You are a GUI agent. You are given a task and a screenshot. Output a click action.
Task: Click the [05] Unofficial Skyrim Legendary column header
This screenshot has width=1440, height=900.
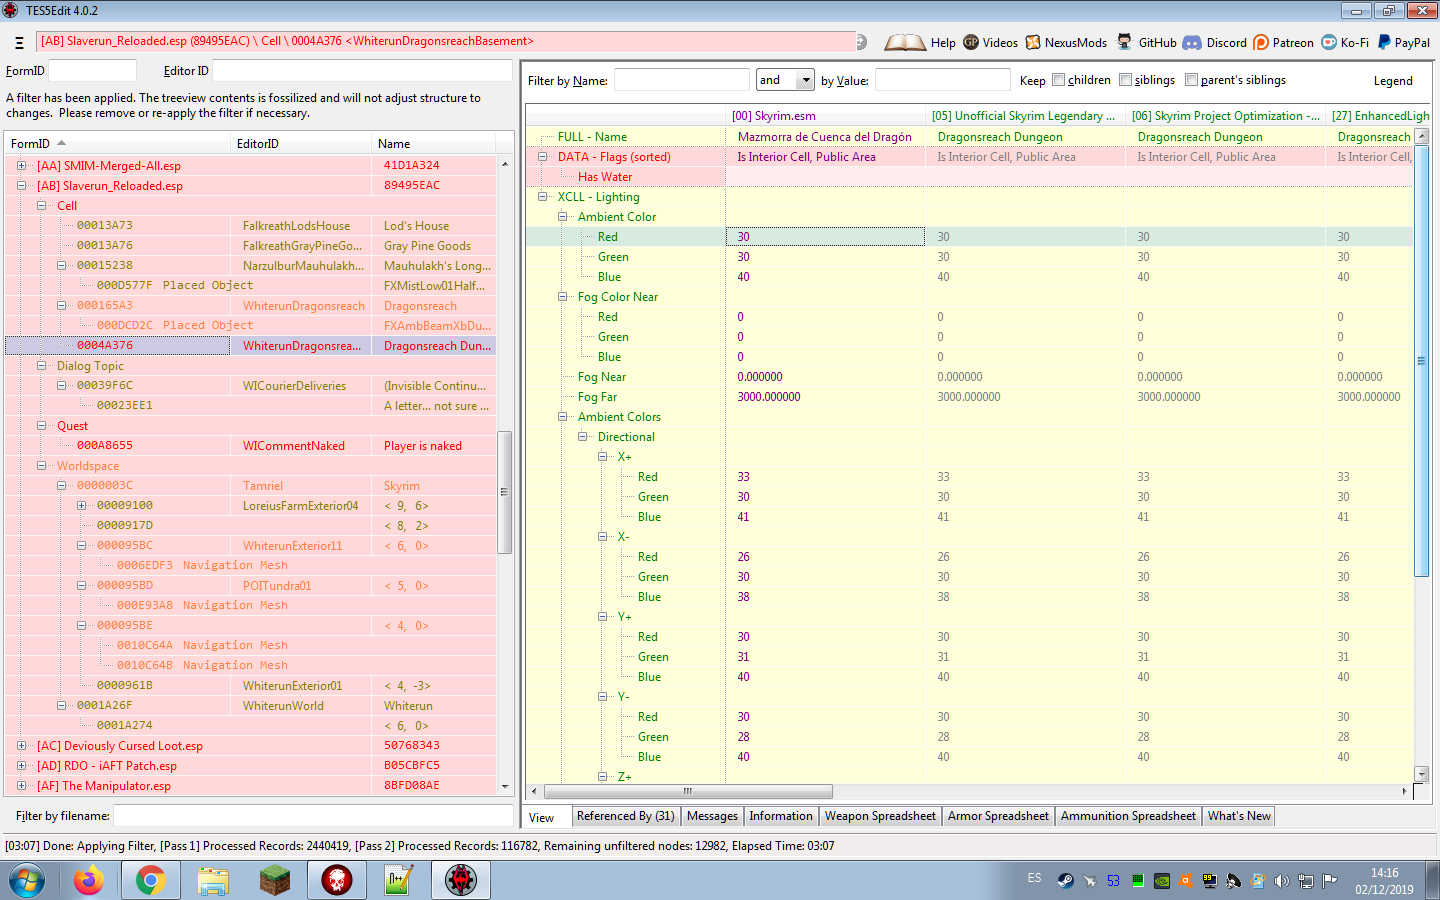tap(1025, 116)
